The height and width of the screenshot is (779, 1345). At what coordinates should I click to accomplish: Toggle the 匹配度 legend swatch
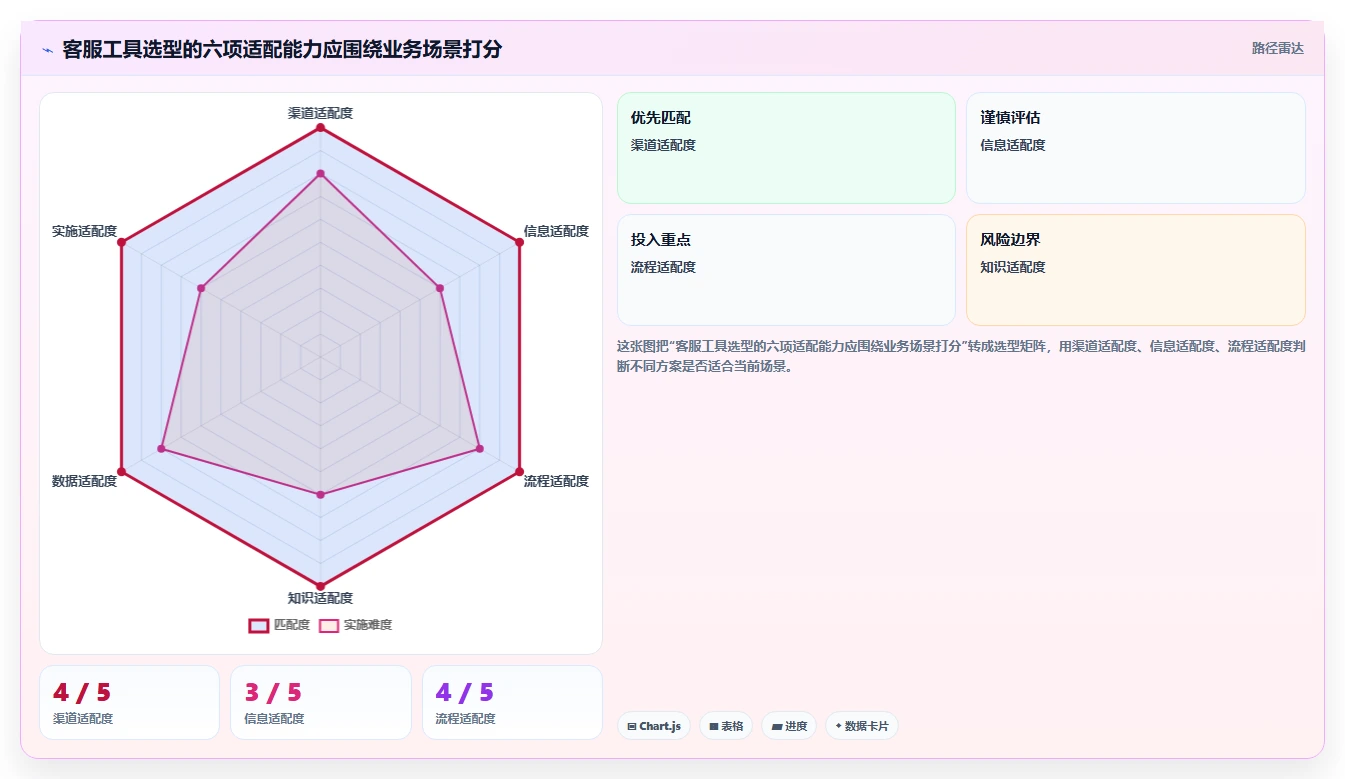tap(259, 625)
